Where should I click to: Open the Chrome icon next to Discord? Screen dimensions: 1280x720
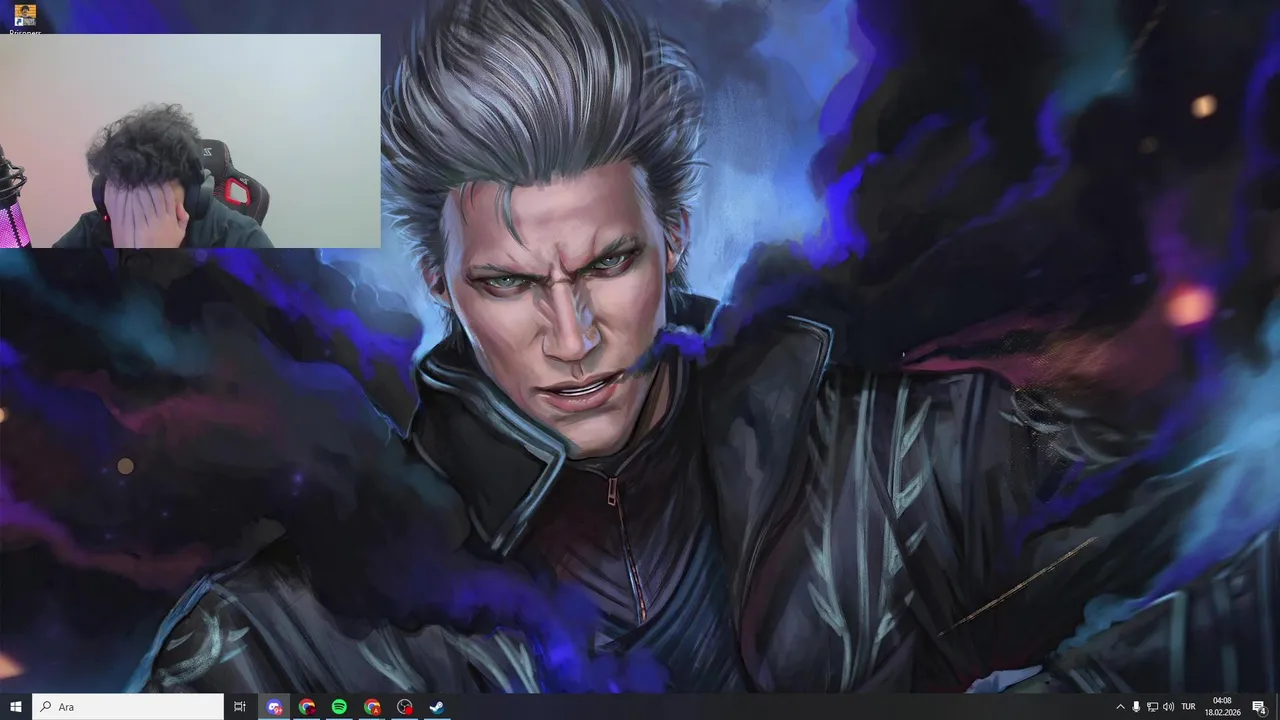click(307, 707)
